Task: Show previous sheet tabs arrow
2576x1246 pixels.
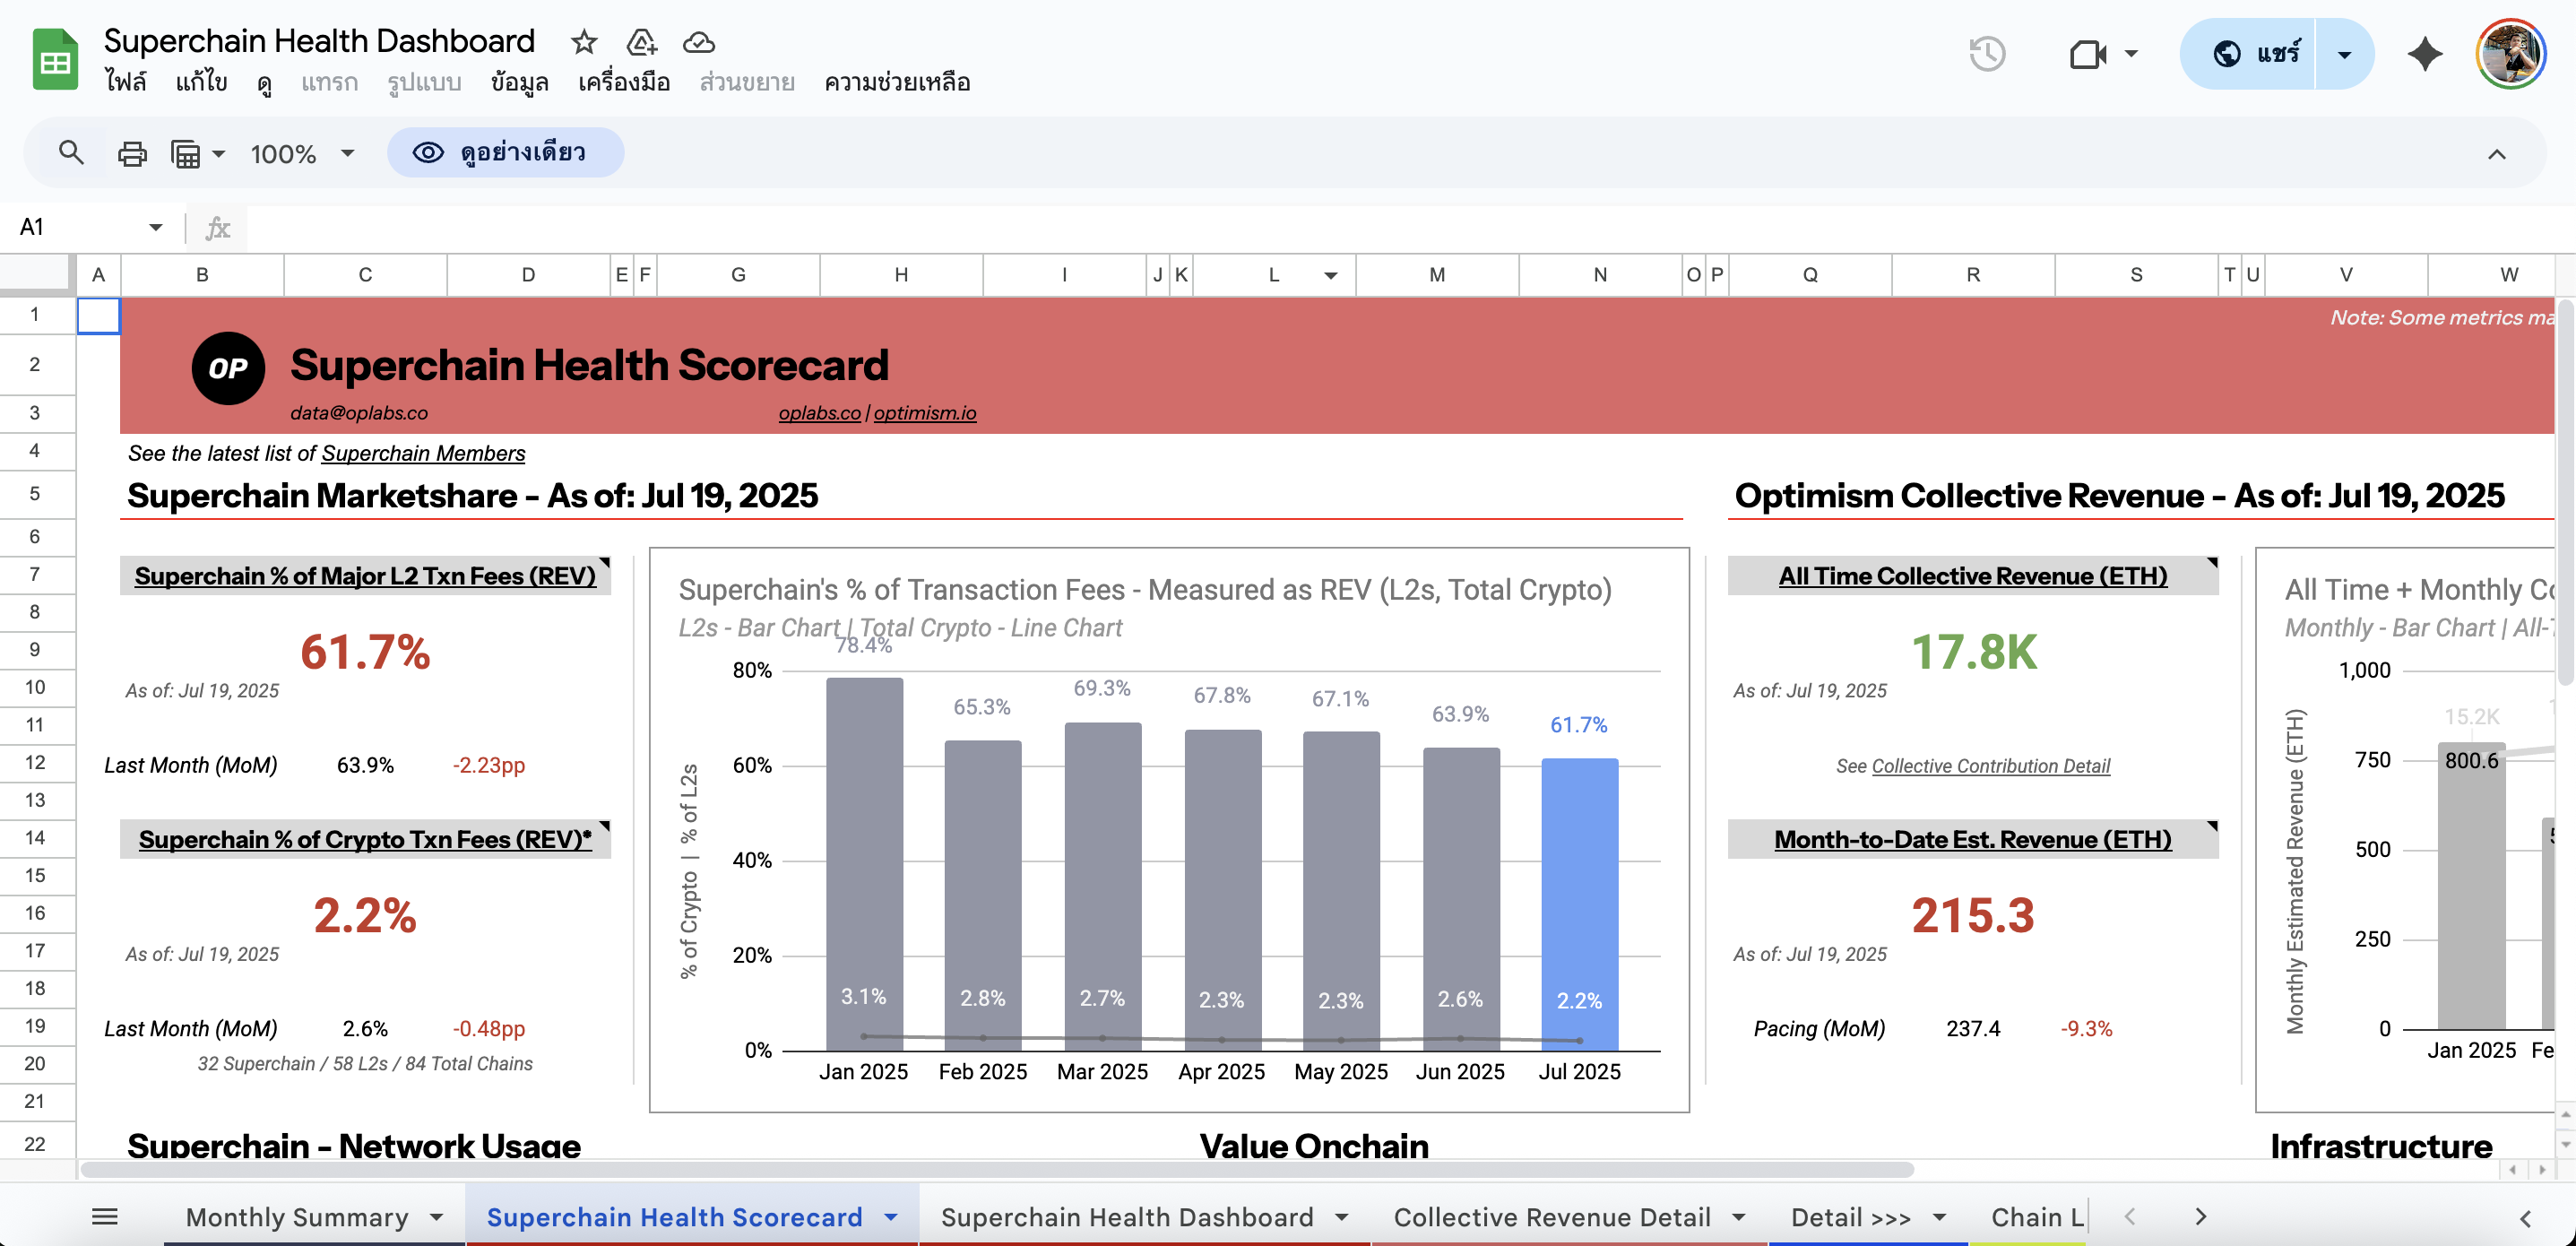Action: 2130,1217
